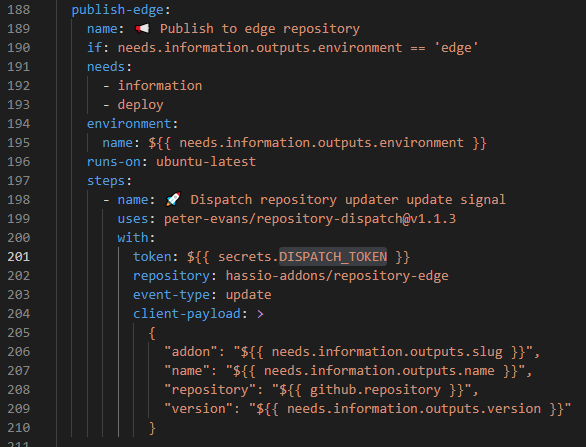Screen dimensions: 586x447
Task: Click the runs-on key
Action: point(114,162)
